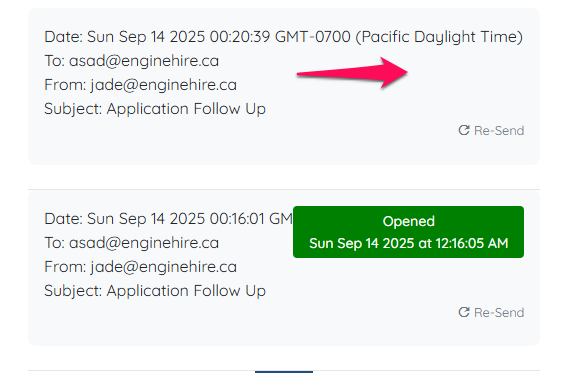The height and width of the screenshot is (373, 570).
Task: Click "(Pacific Daylight Time)" in the first email
Action: tap(439, 37)
